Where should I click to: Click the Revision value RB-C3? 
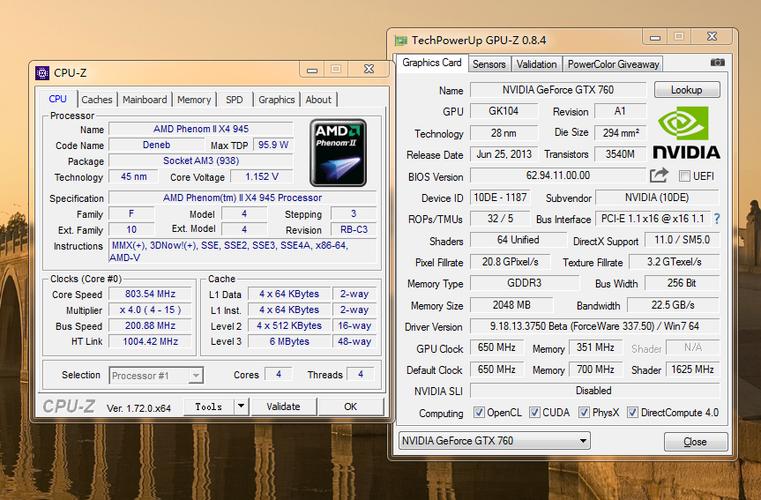coord(354,230)
